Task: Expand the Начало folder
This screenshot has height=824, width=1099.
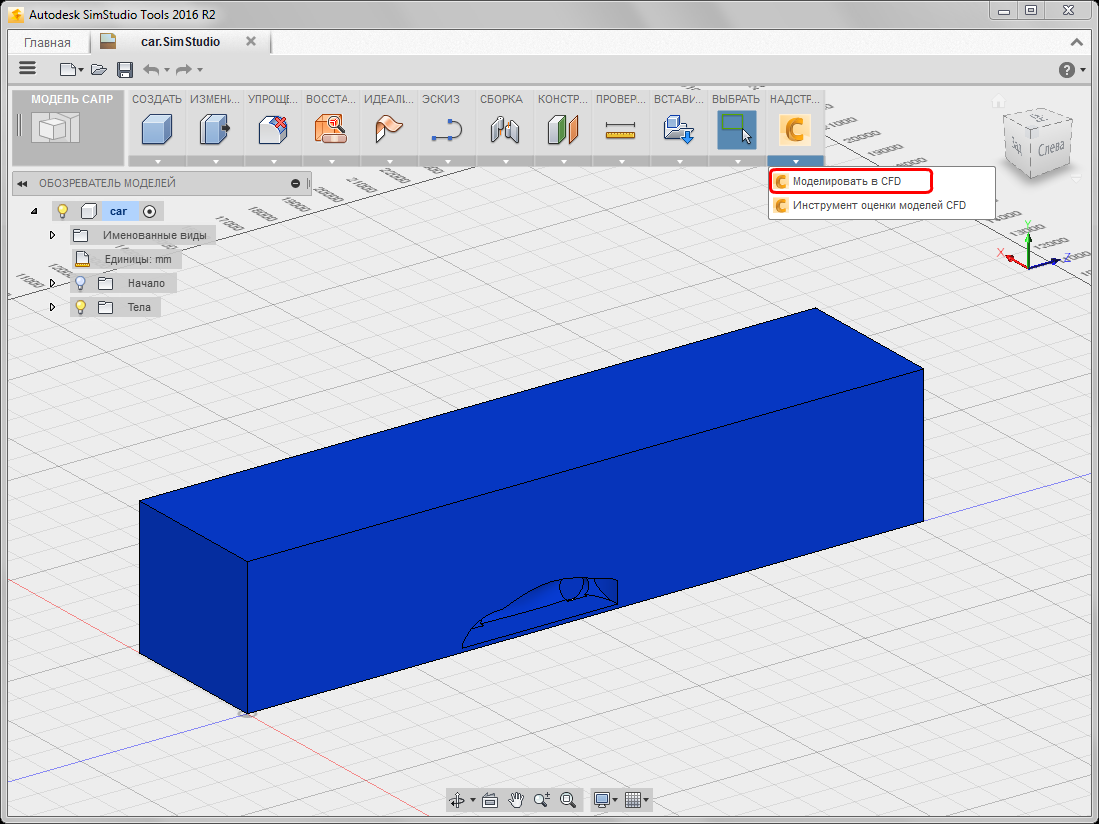Action: (53, 283)
